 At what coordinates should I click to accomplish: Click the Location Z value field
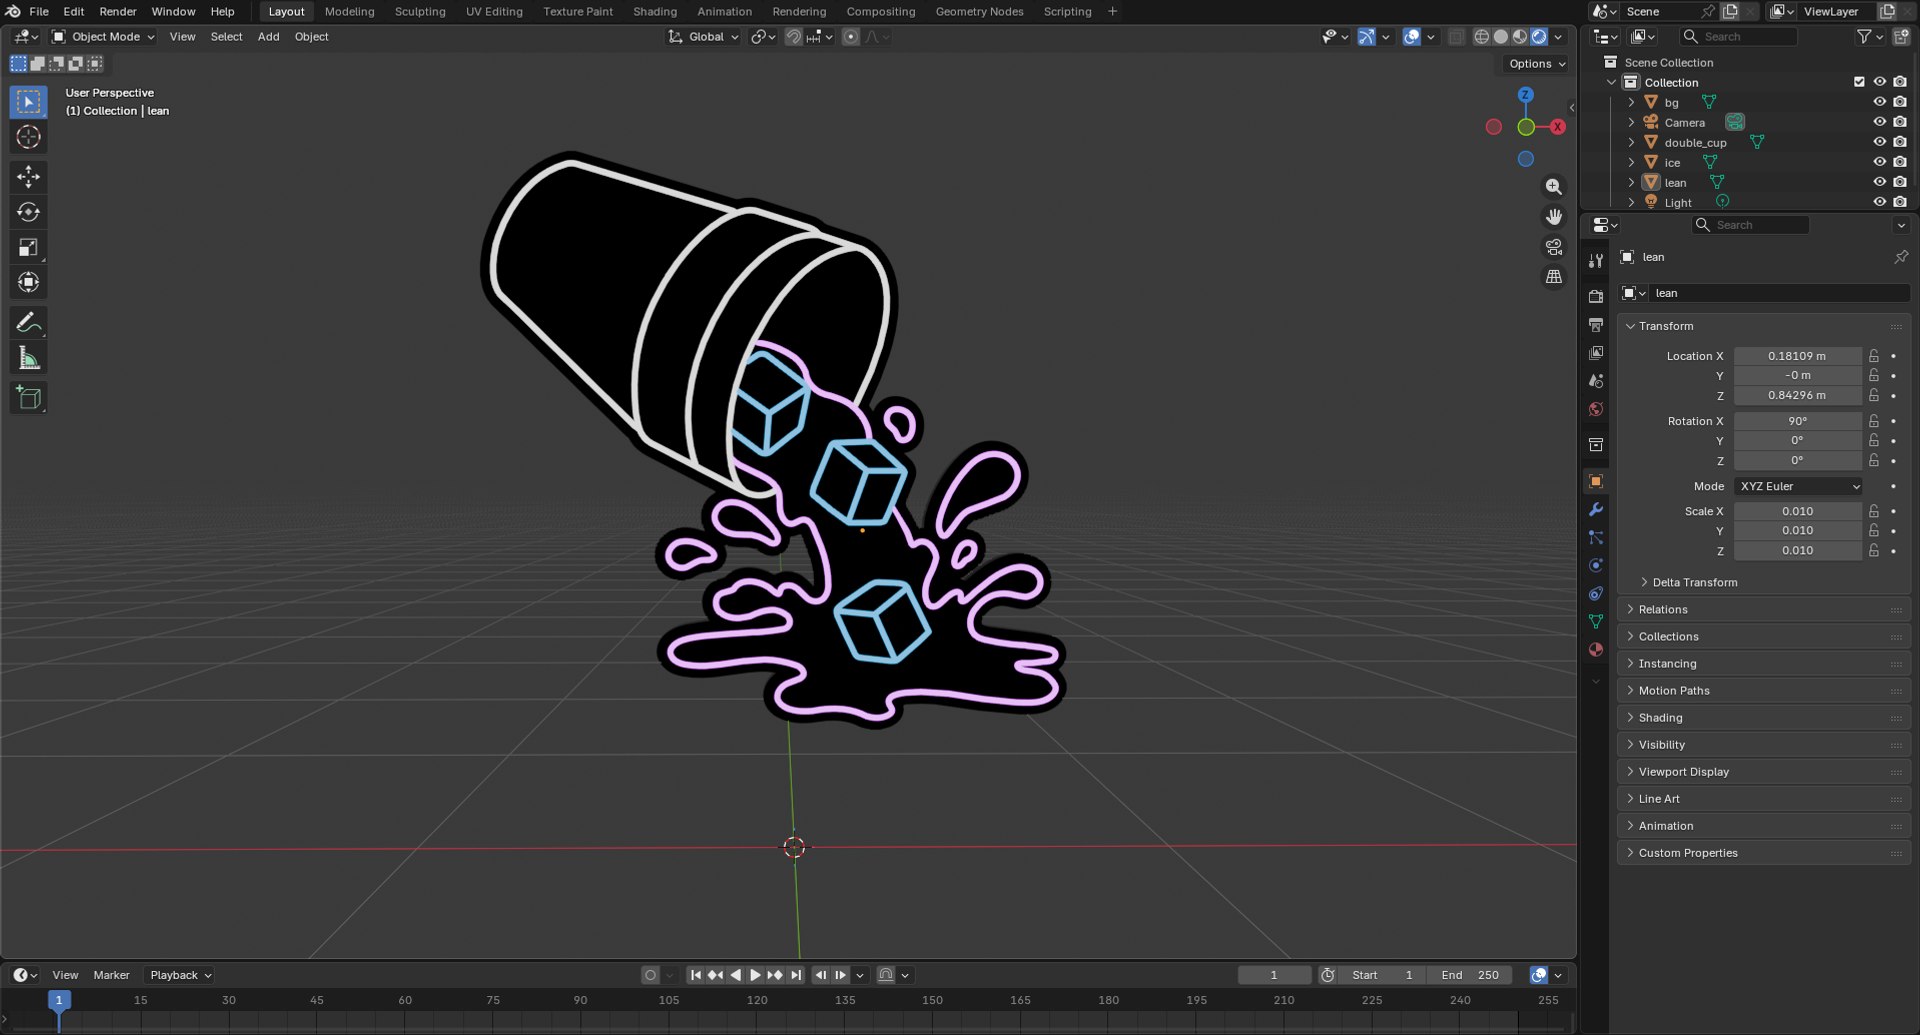coord(1797,396)
